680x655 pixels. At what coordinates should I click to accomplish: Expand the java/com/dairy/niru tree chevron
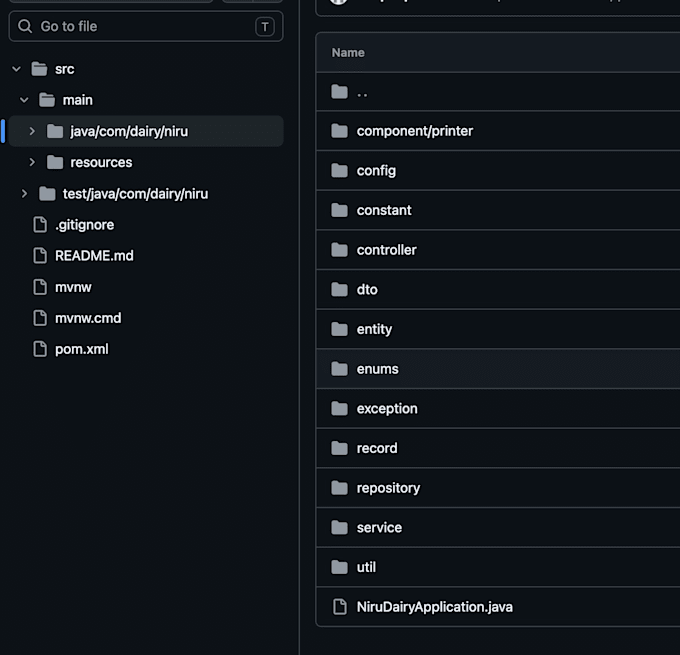coord(32,131)
